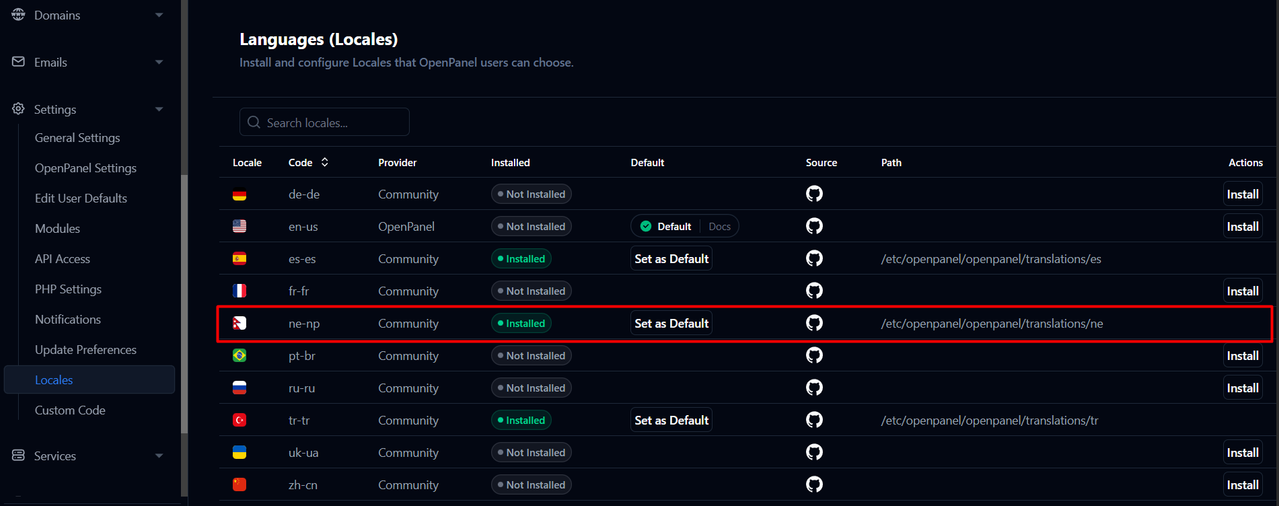Screen dimensions: 1279x506
Task: Set ne-np as default locale
Action: tap(671, 323)
